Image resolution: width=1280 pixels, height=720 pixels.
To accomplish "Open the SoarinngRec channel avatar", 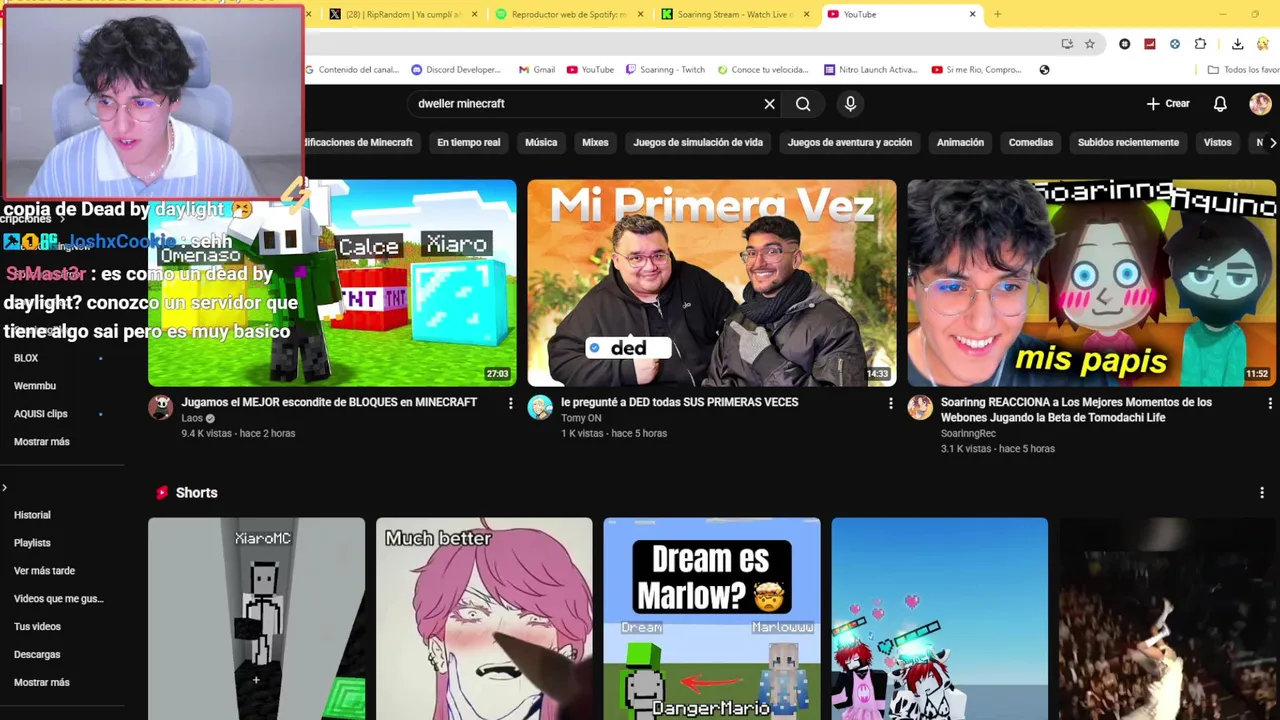I will click(x=920, y=407).
